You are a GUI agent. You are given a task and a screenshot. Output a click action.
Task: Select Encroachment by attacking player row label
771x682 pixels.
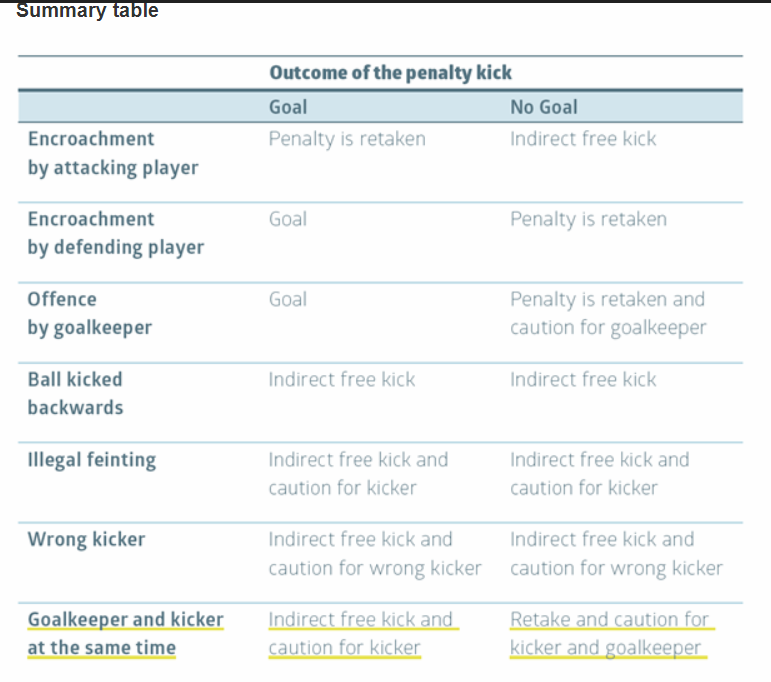(113, 153)
